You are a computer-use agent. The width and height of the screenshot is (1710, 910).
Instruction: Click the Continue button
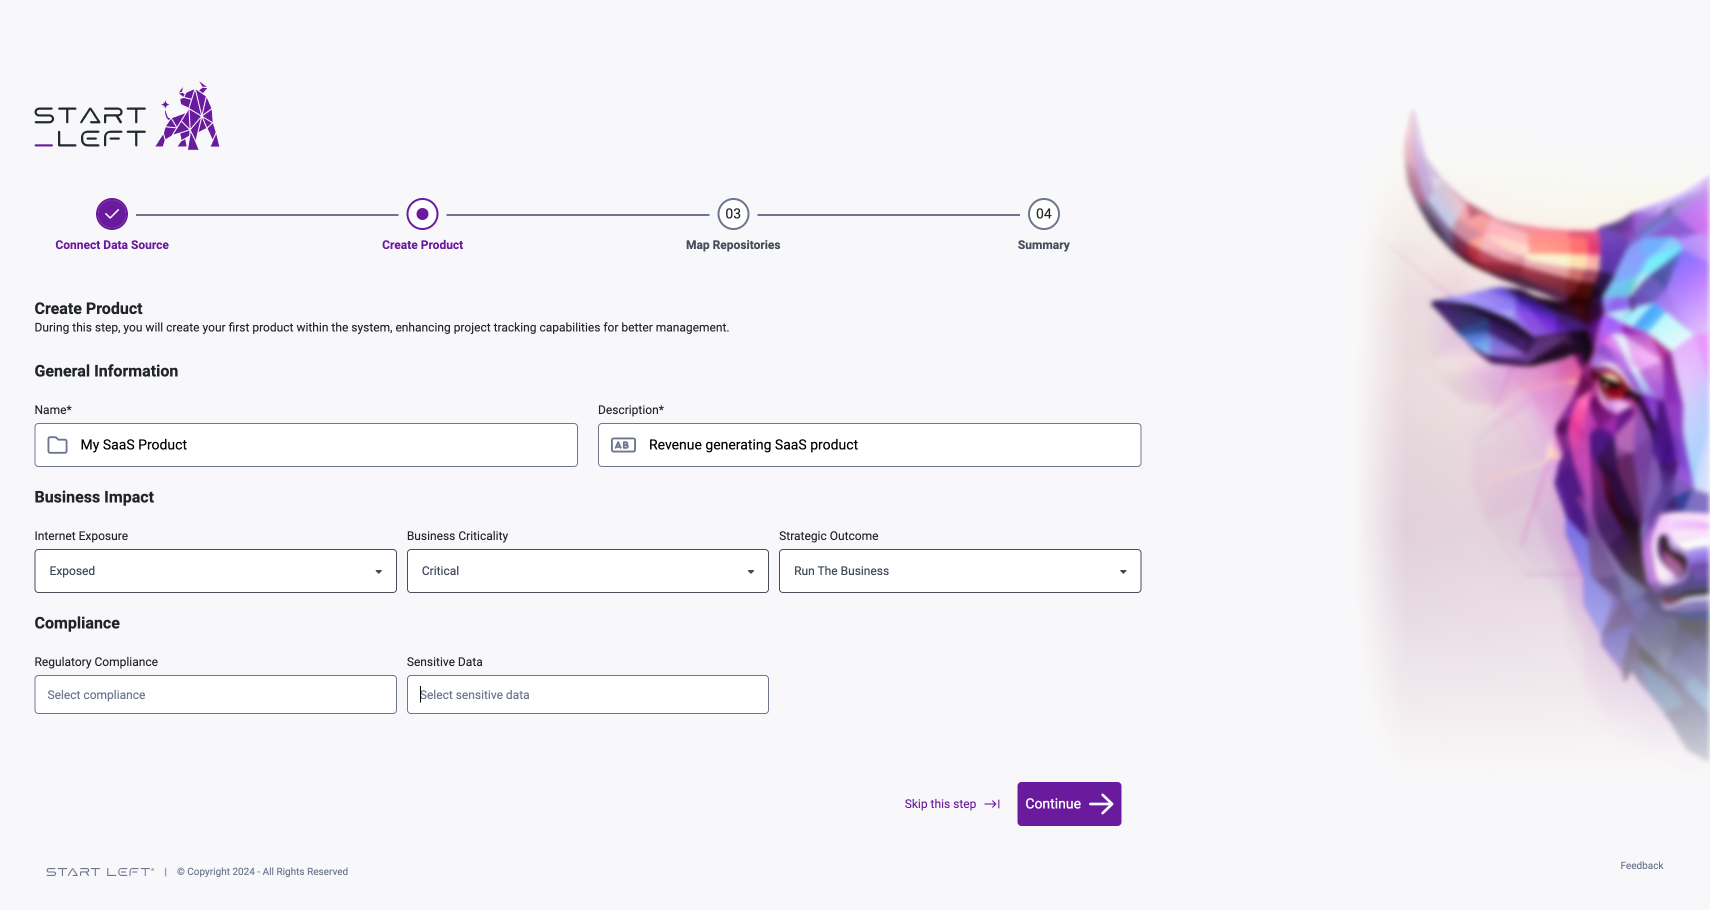click(x=1068, y=803)
